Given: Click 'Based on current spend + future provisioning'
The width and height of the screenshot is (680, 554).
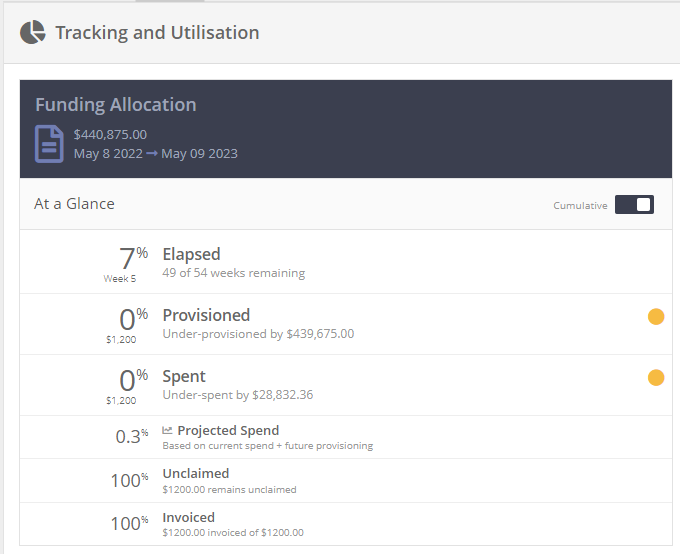Looking at the screenshot, I should [x=268, y=446].
